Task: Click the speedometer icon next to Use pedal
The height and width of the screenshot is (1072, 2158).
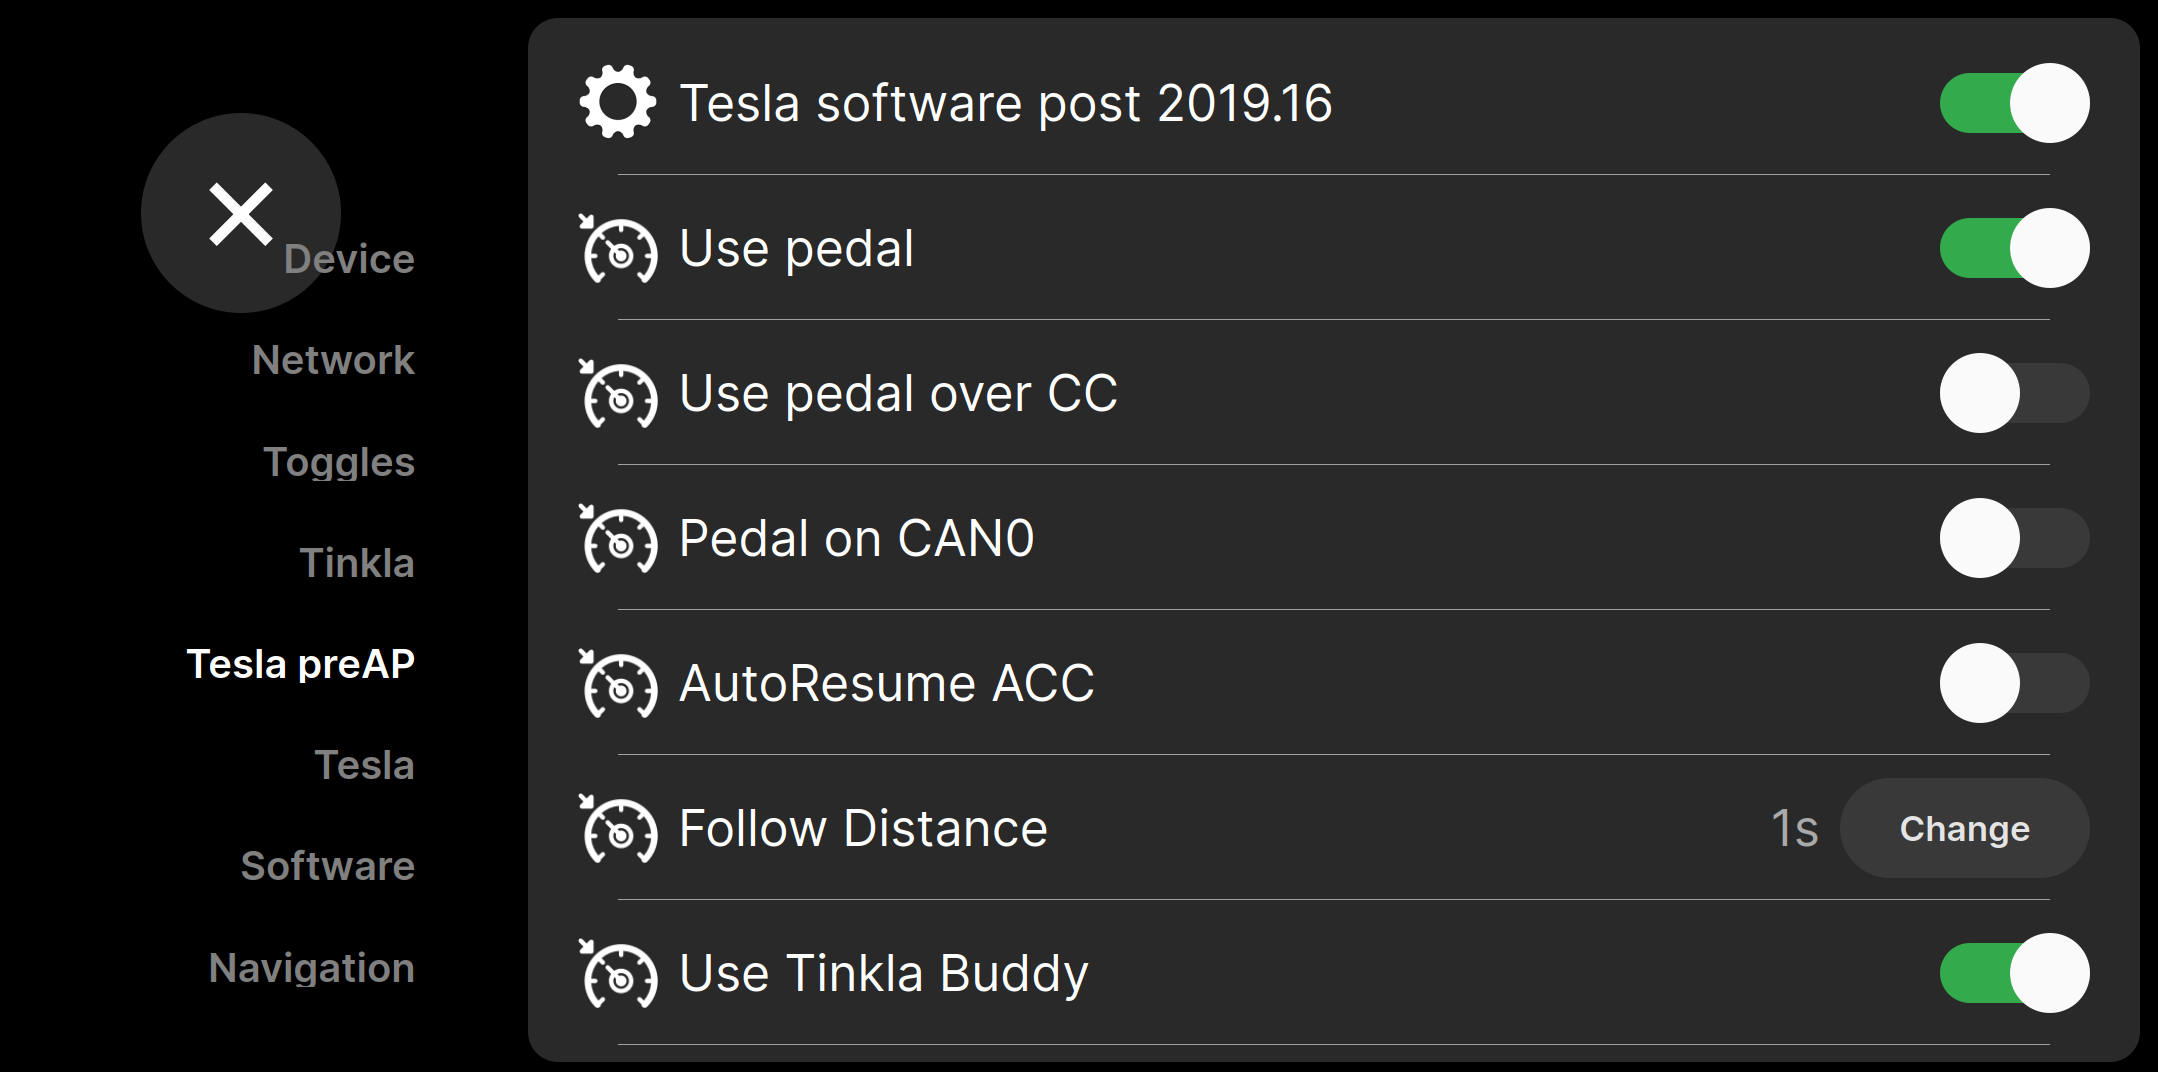Action: click(619, 249)
